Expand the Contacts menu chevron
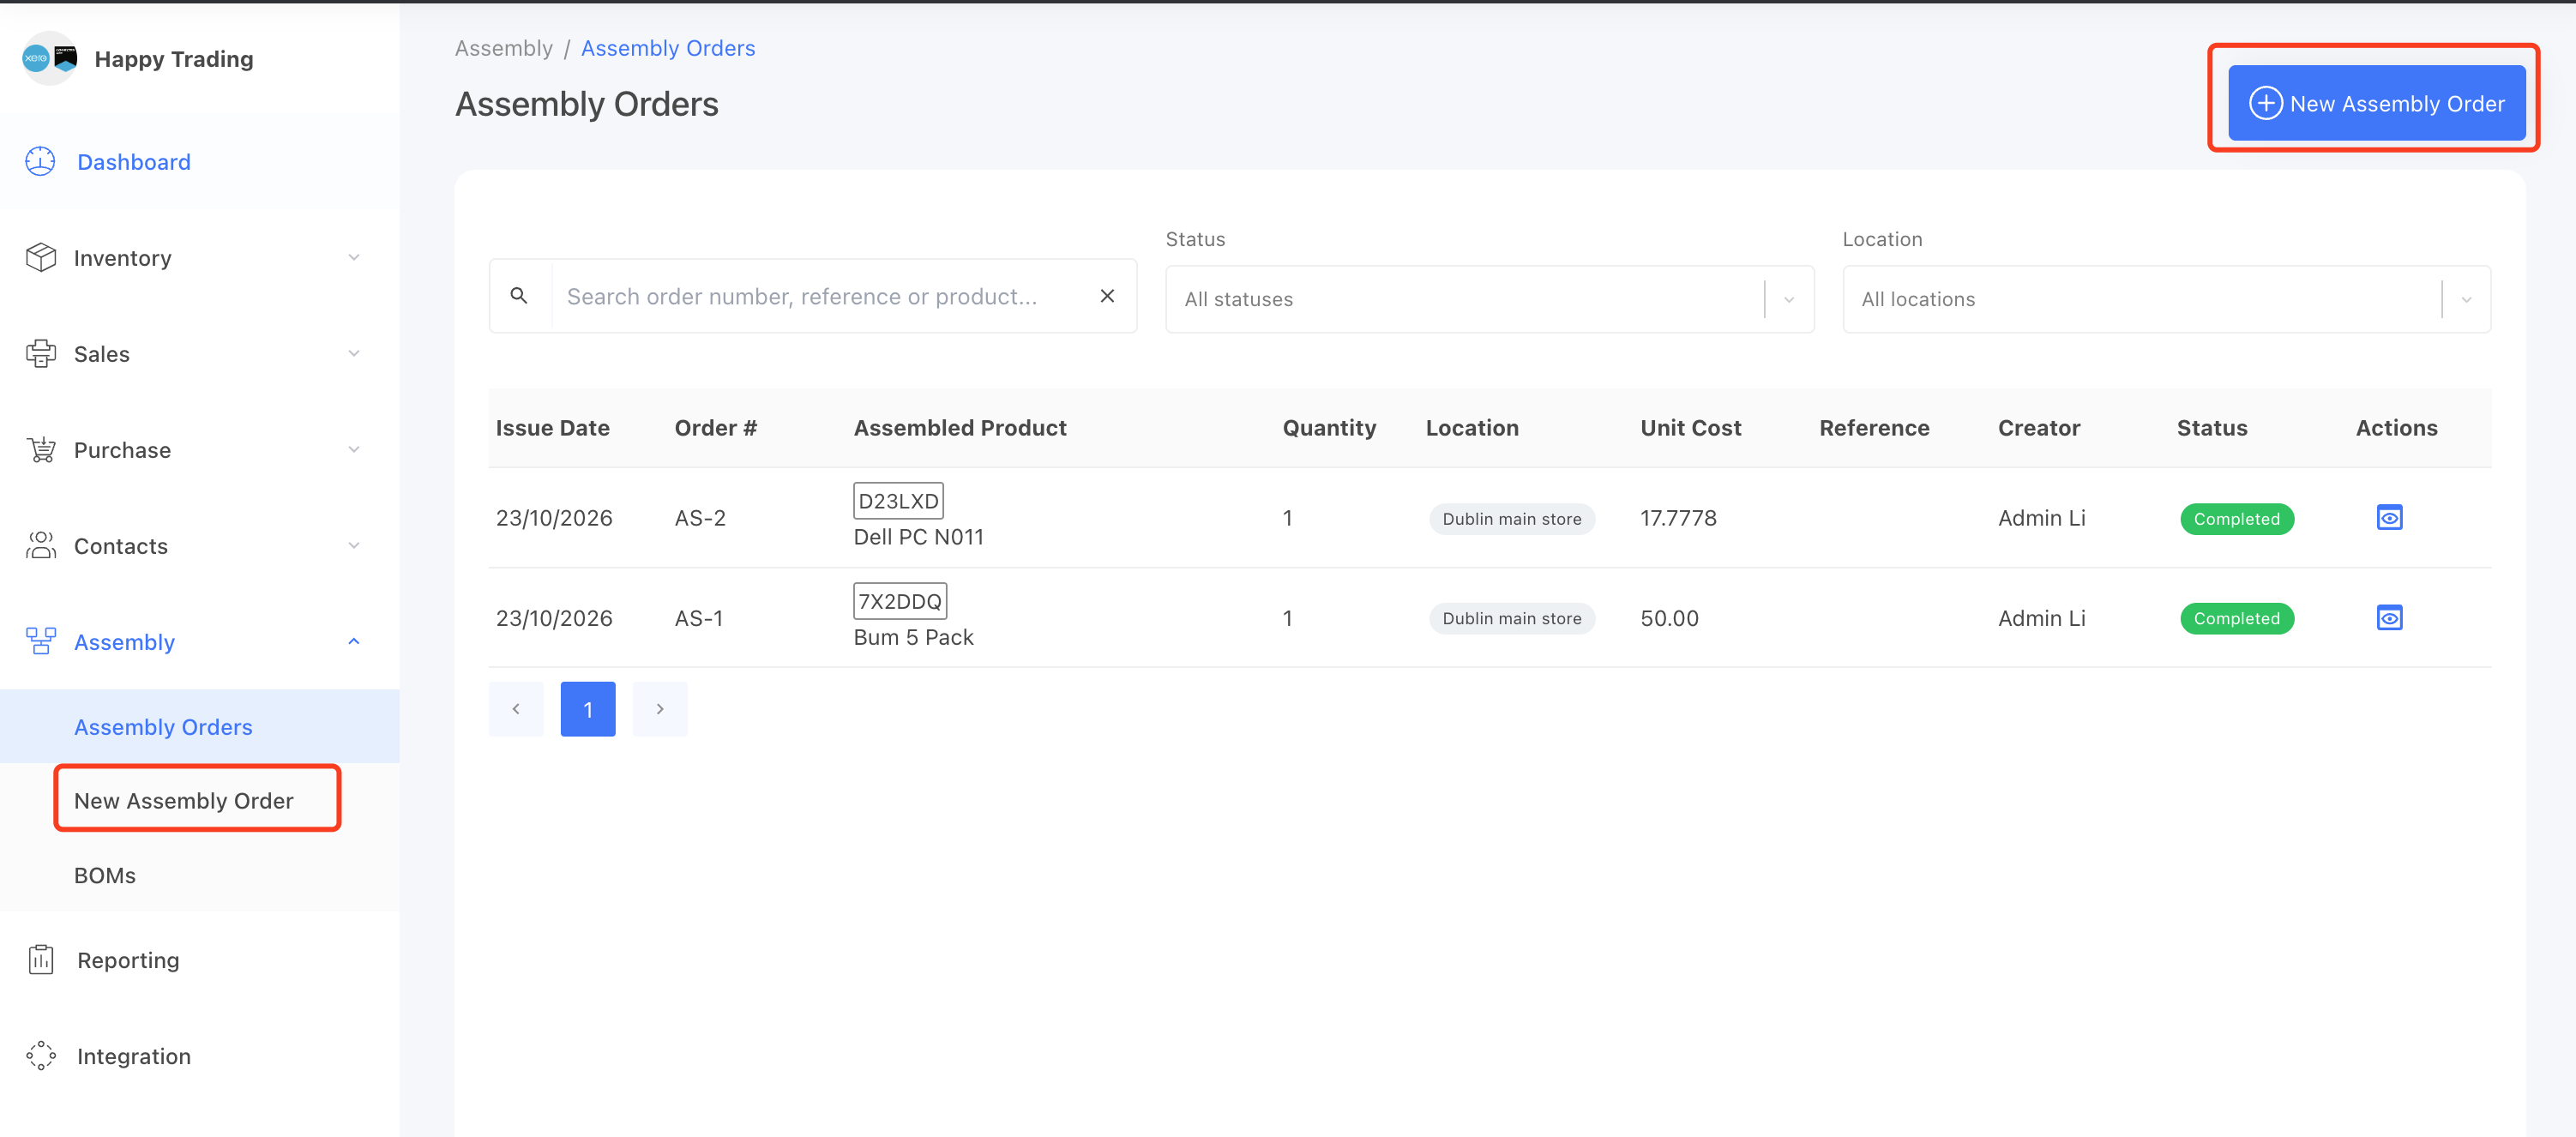Screen dimensions: 2576x1137 353,546
